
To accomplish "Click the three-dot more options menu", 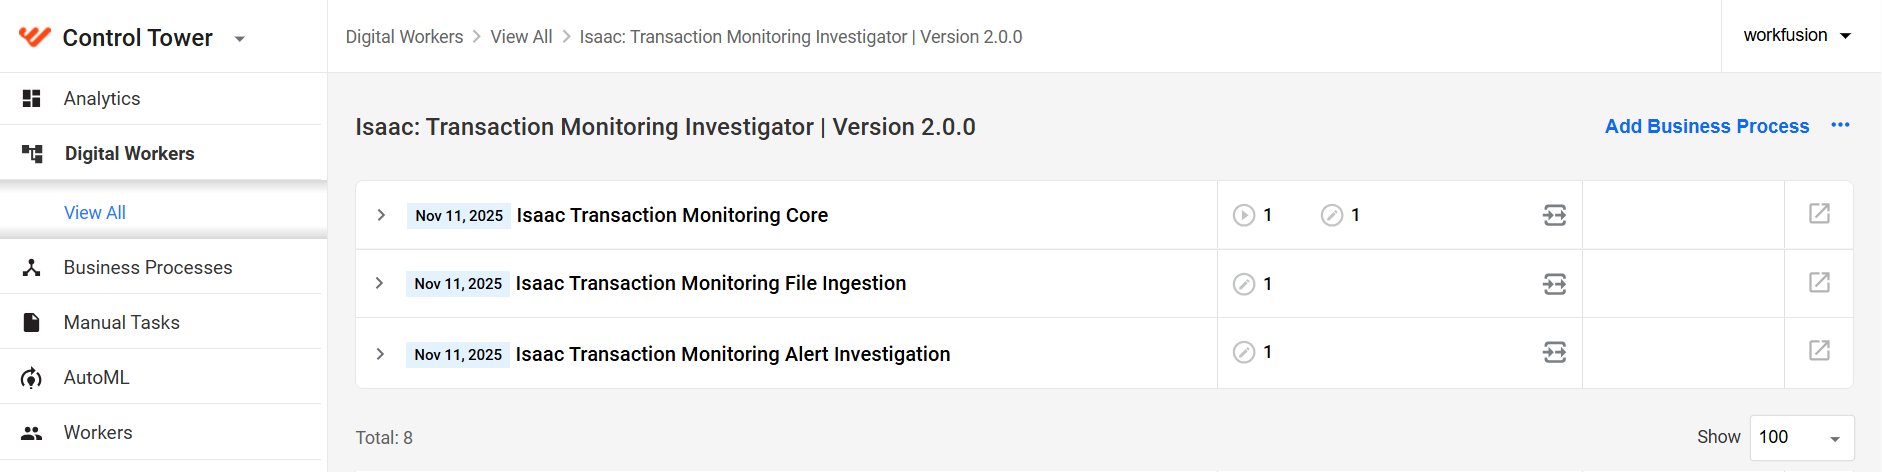I will pyautogui.click(x=1840, y=125).
